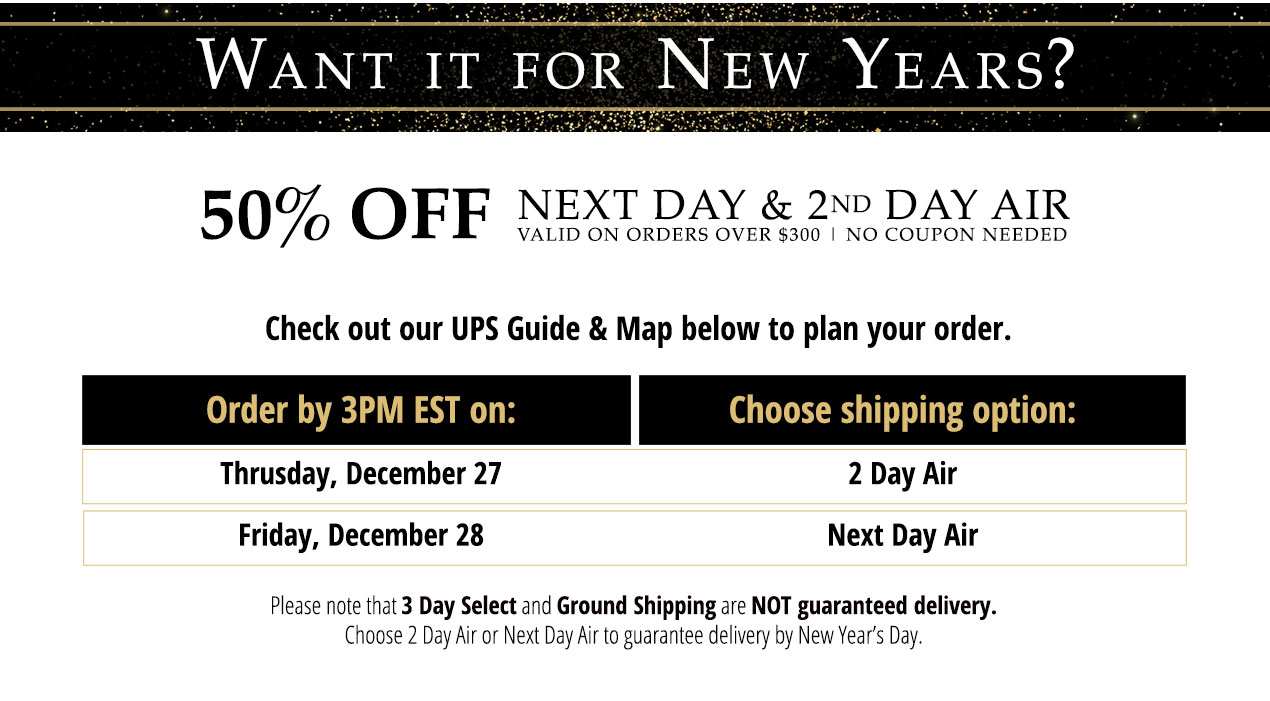Choose the "2 Day Air" shipping option
Image resolution: width=1270 pixels, height=701 pixels.
tap(903, 474)
